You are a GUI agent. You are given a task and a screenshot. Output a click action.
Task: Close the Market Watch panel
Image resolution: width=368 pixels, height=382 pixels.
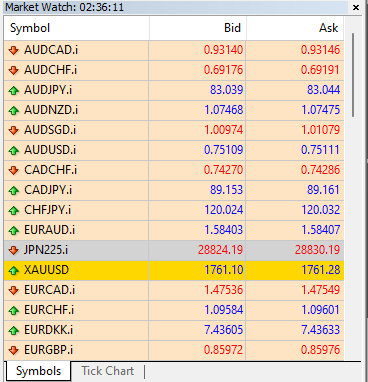(x=356, y=7)
